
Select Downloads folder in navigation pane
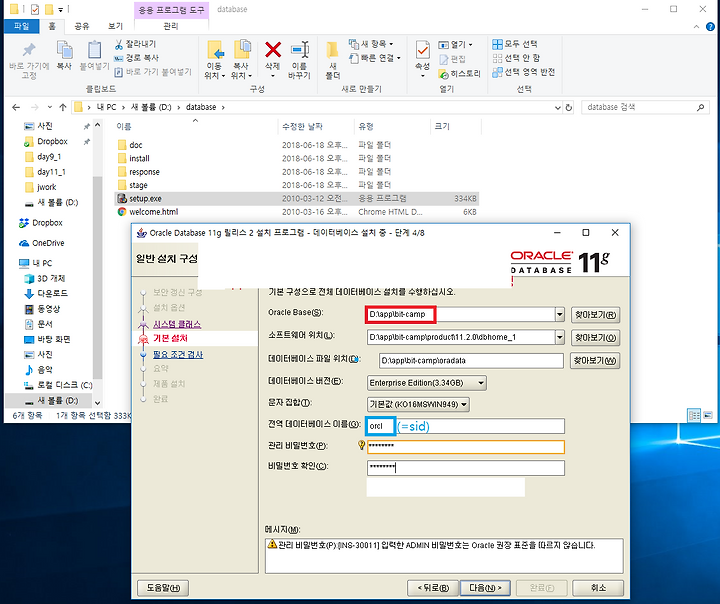(52, 293)
